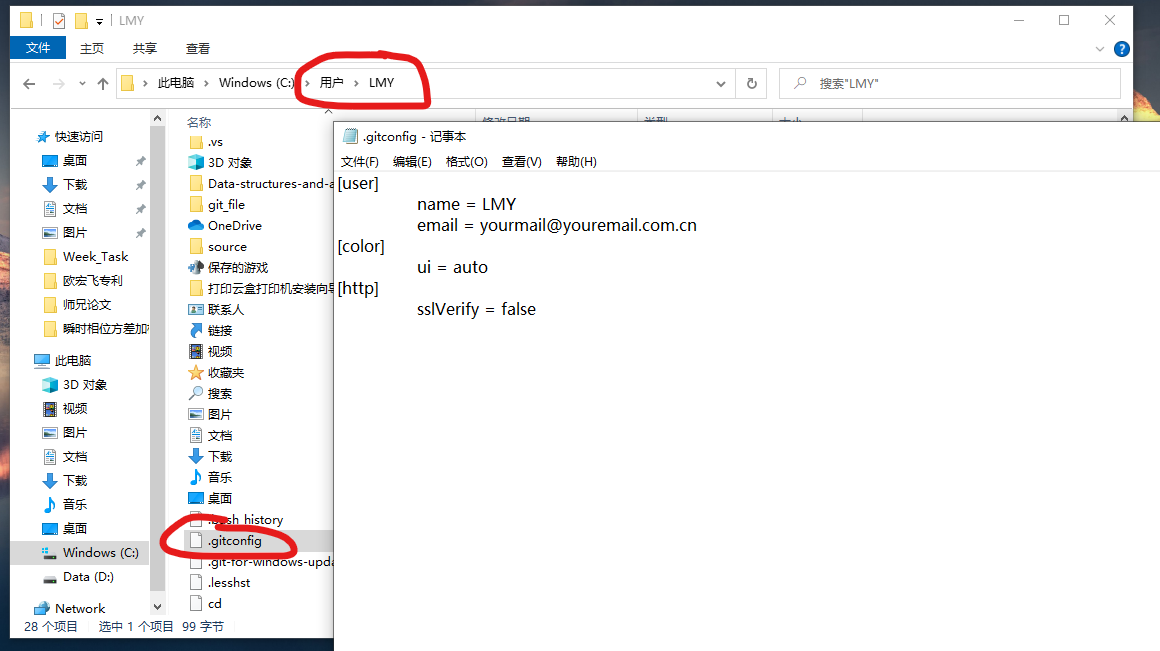This screenshot has width=1160, height=651.
Task: Open the Explorer help icon
Action: (x=1122, y=49)
